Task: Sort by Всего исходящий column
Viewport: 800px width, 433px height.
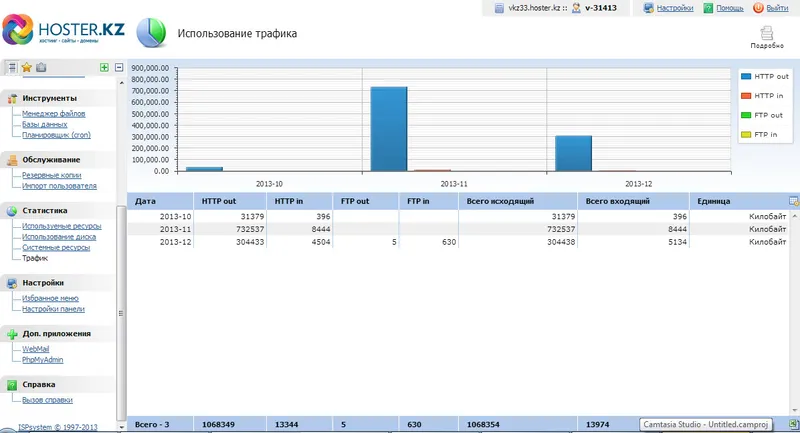Action: coord(518,201)
